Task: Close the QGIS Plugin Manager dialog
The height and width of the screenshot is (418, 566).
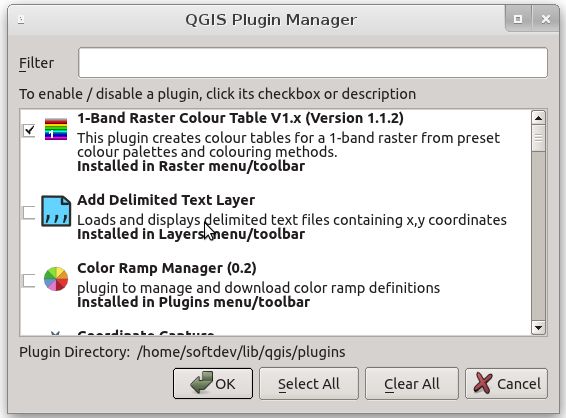Action: tap(545, 19)
